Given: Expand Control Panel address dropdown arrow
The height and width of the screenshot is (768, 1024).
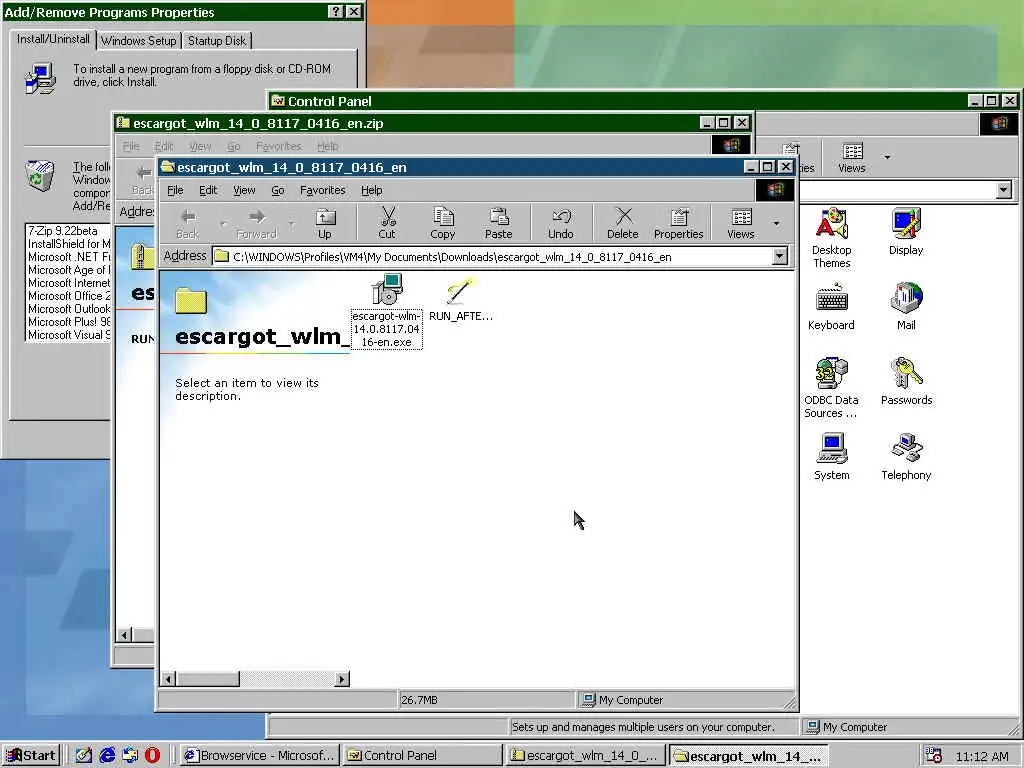Looking at the screenshot, I should pyautogui.click(x=1004, y=190).
